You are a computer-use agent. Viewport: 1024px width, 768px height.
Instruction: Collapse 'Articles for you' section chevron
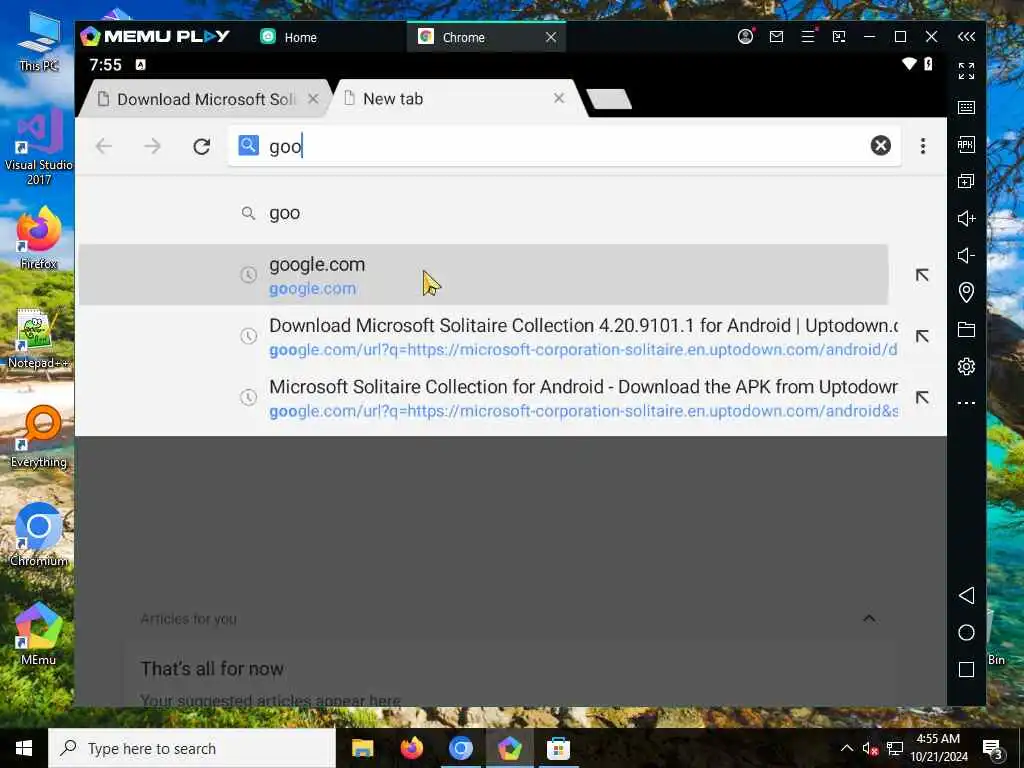(x=869, y=618)
